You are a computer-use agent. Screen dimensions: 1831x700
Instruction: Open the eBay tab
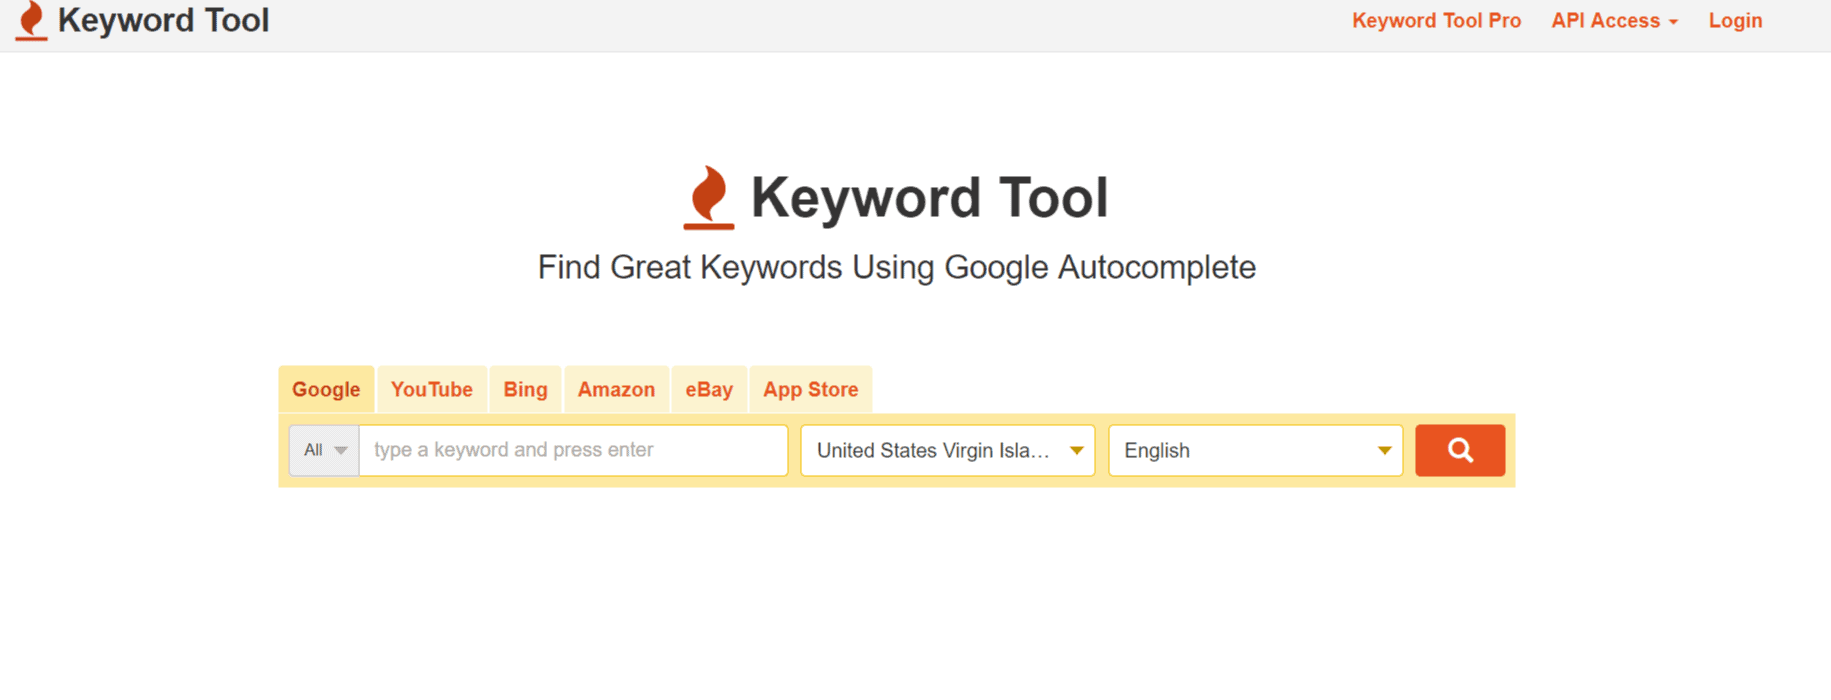pos(709,390)
